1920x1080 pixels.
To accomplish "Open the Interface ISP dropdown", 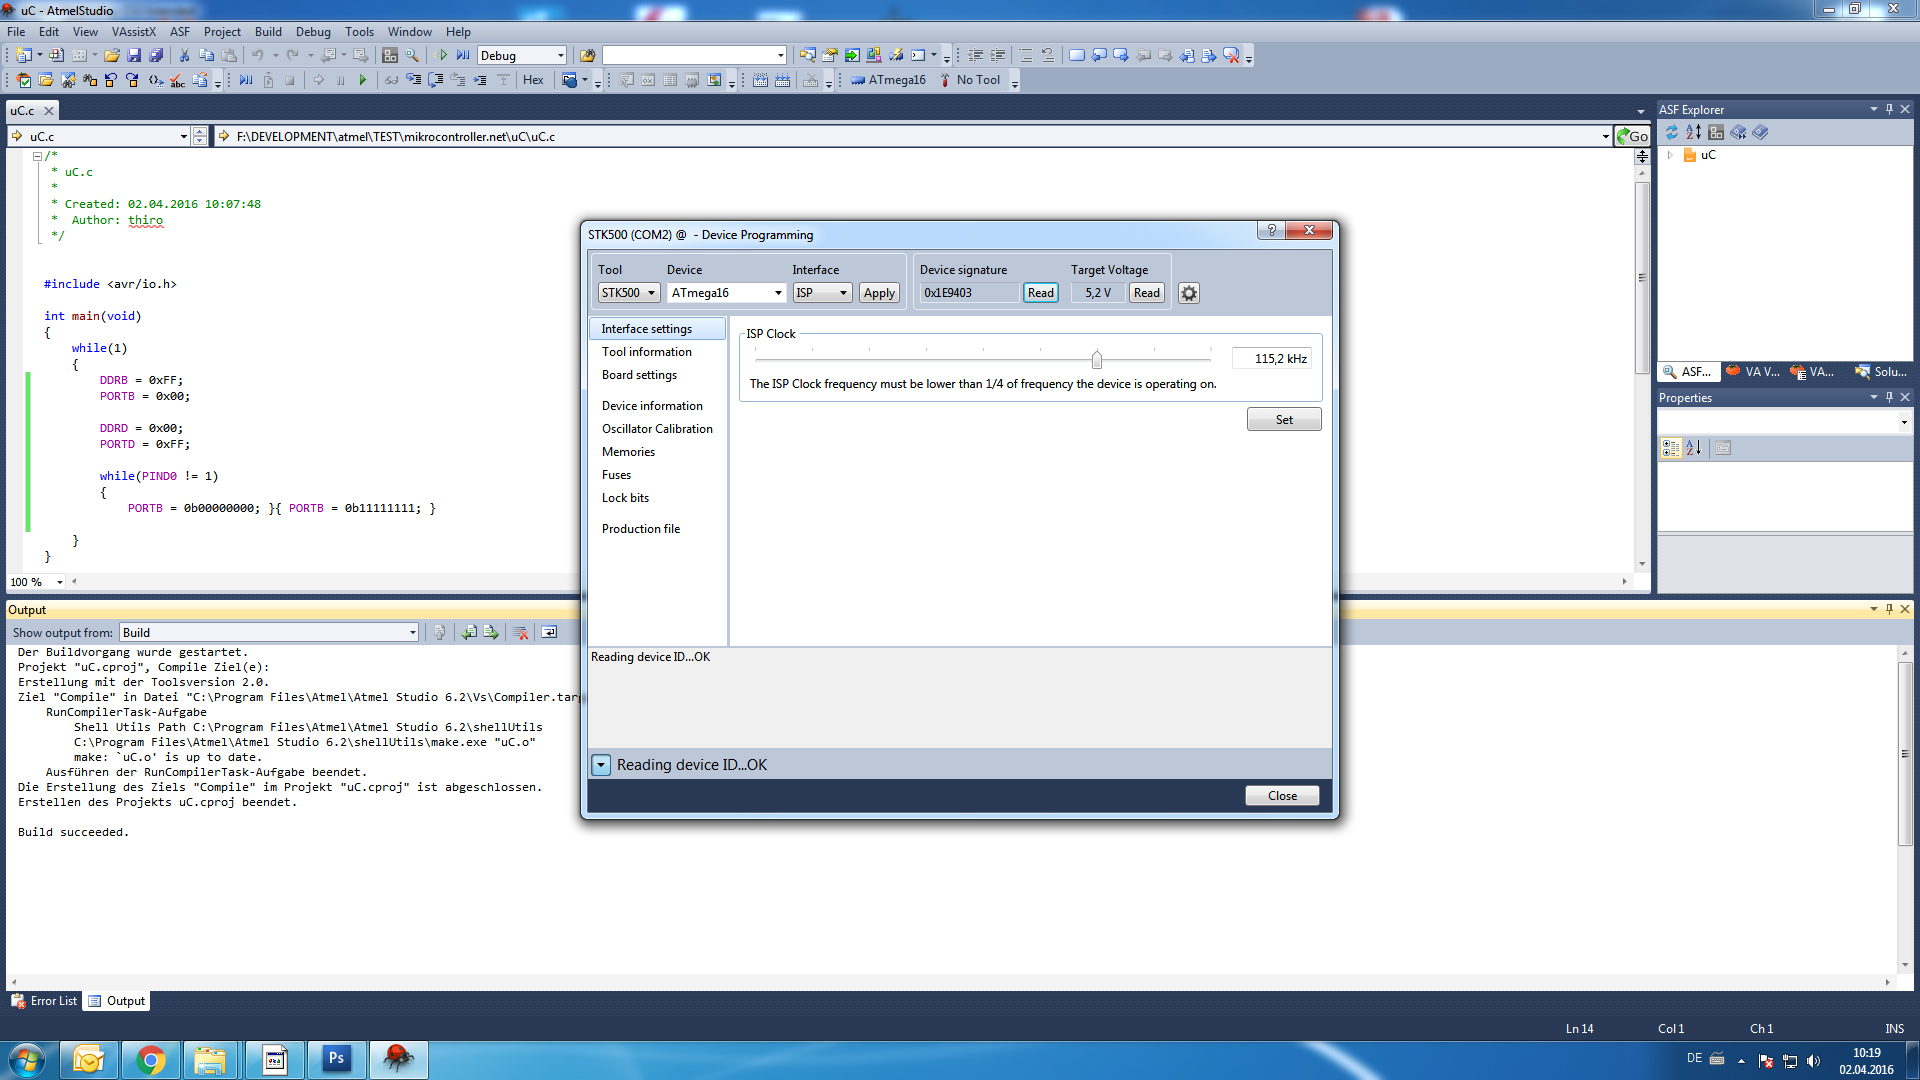I will pos(843,293).
